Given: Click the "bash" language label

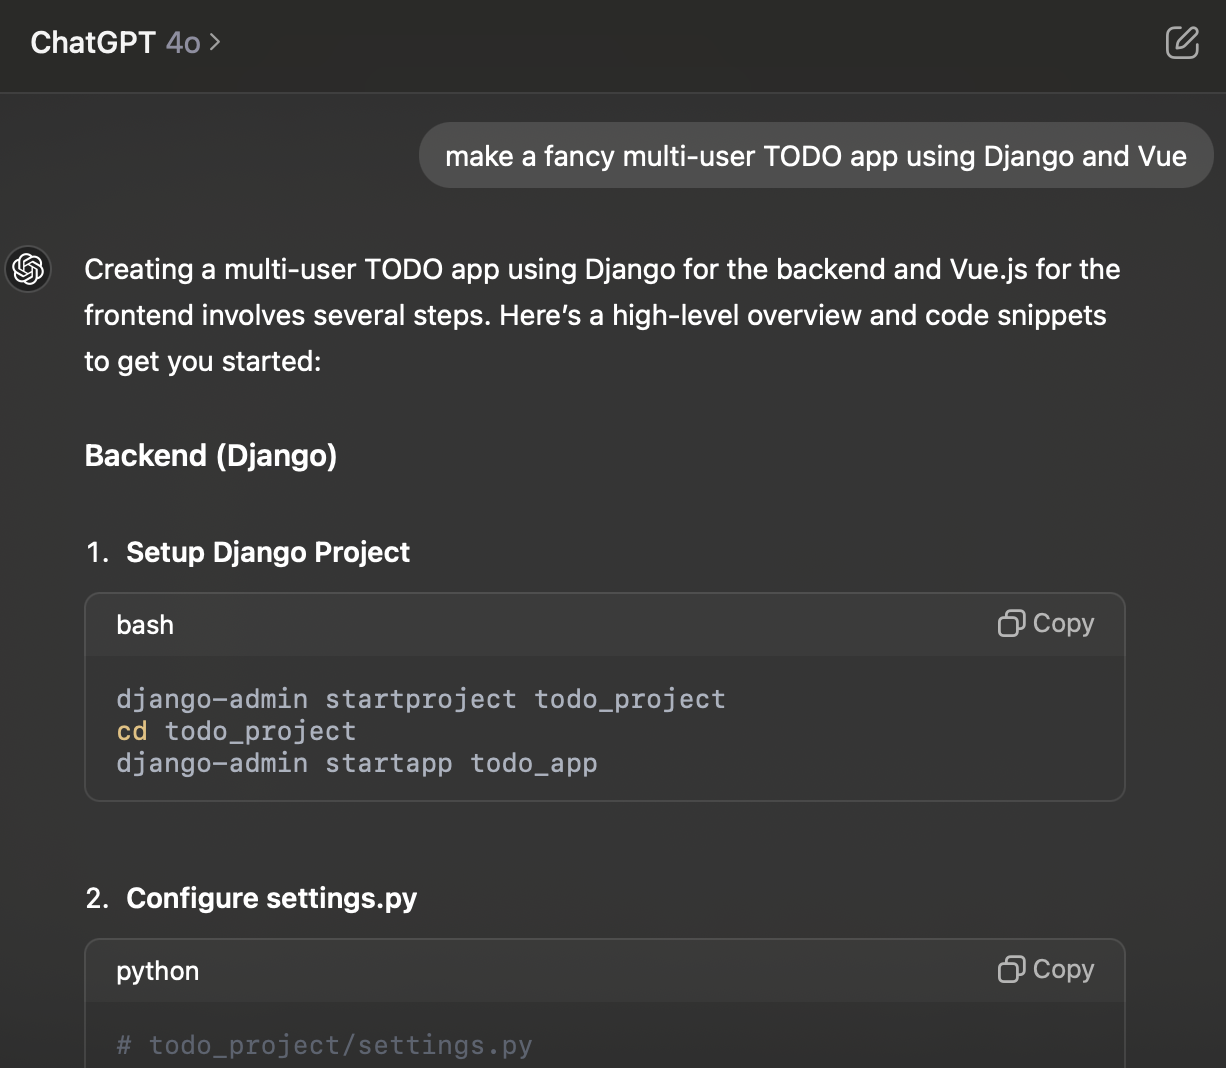Looking at the screenshot, I should (145, 625).
